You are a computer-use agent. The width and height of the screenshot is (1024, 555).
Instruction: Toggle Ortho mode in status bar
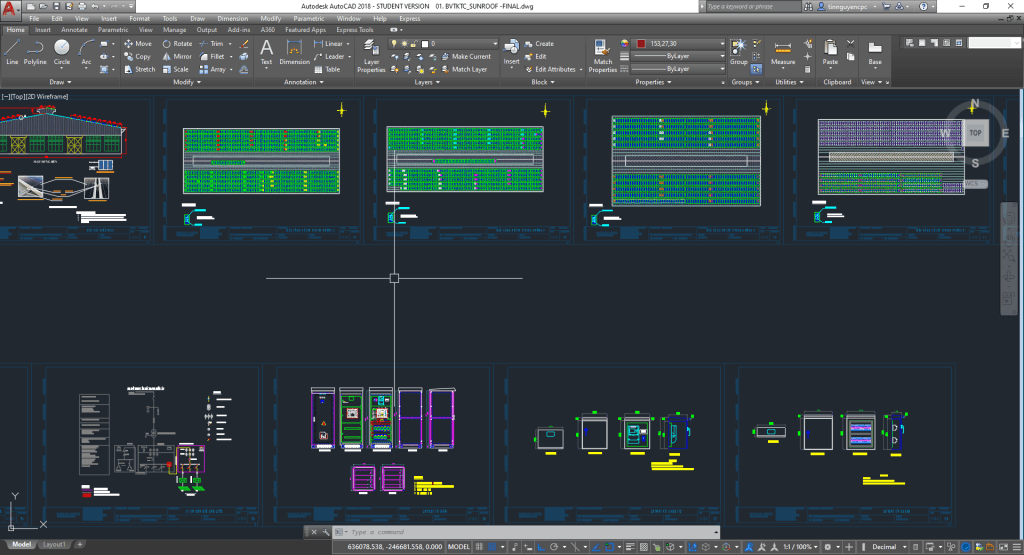tap(541, 547)
